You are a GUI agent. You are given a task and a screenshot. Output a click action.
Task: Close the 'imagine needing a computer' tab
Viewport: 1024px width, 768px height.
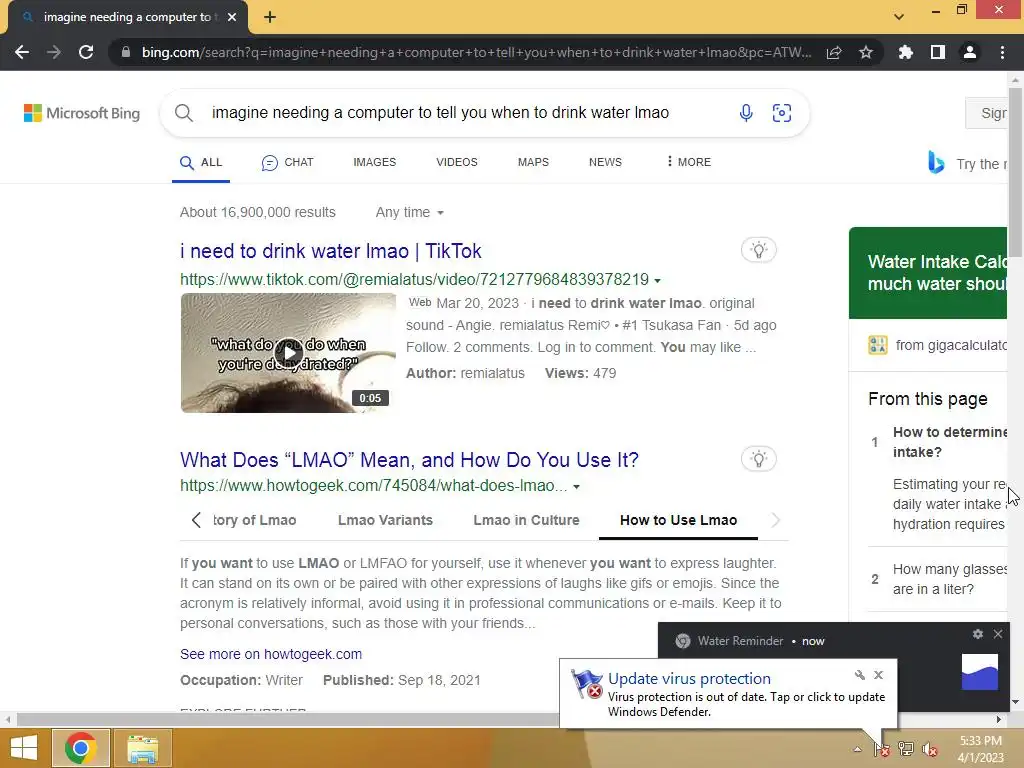click(x=232, y=17)
